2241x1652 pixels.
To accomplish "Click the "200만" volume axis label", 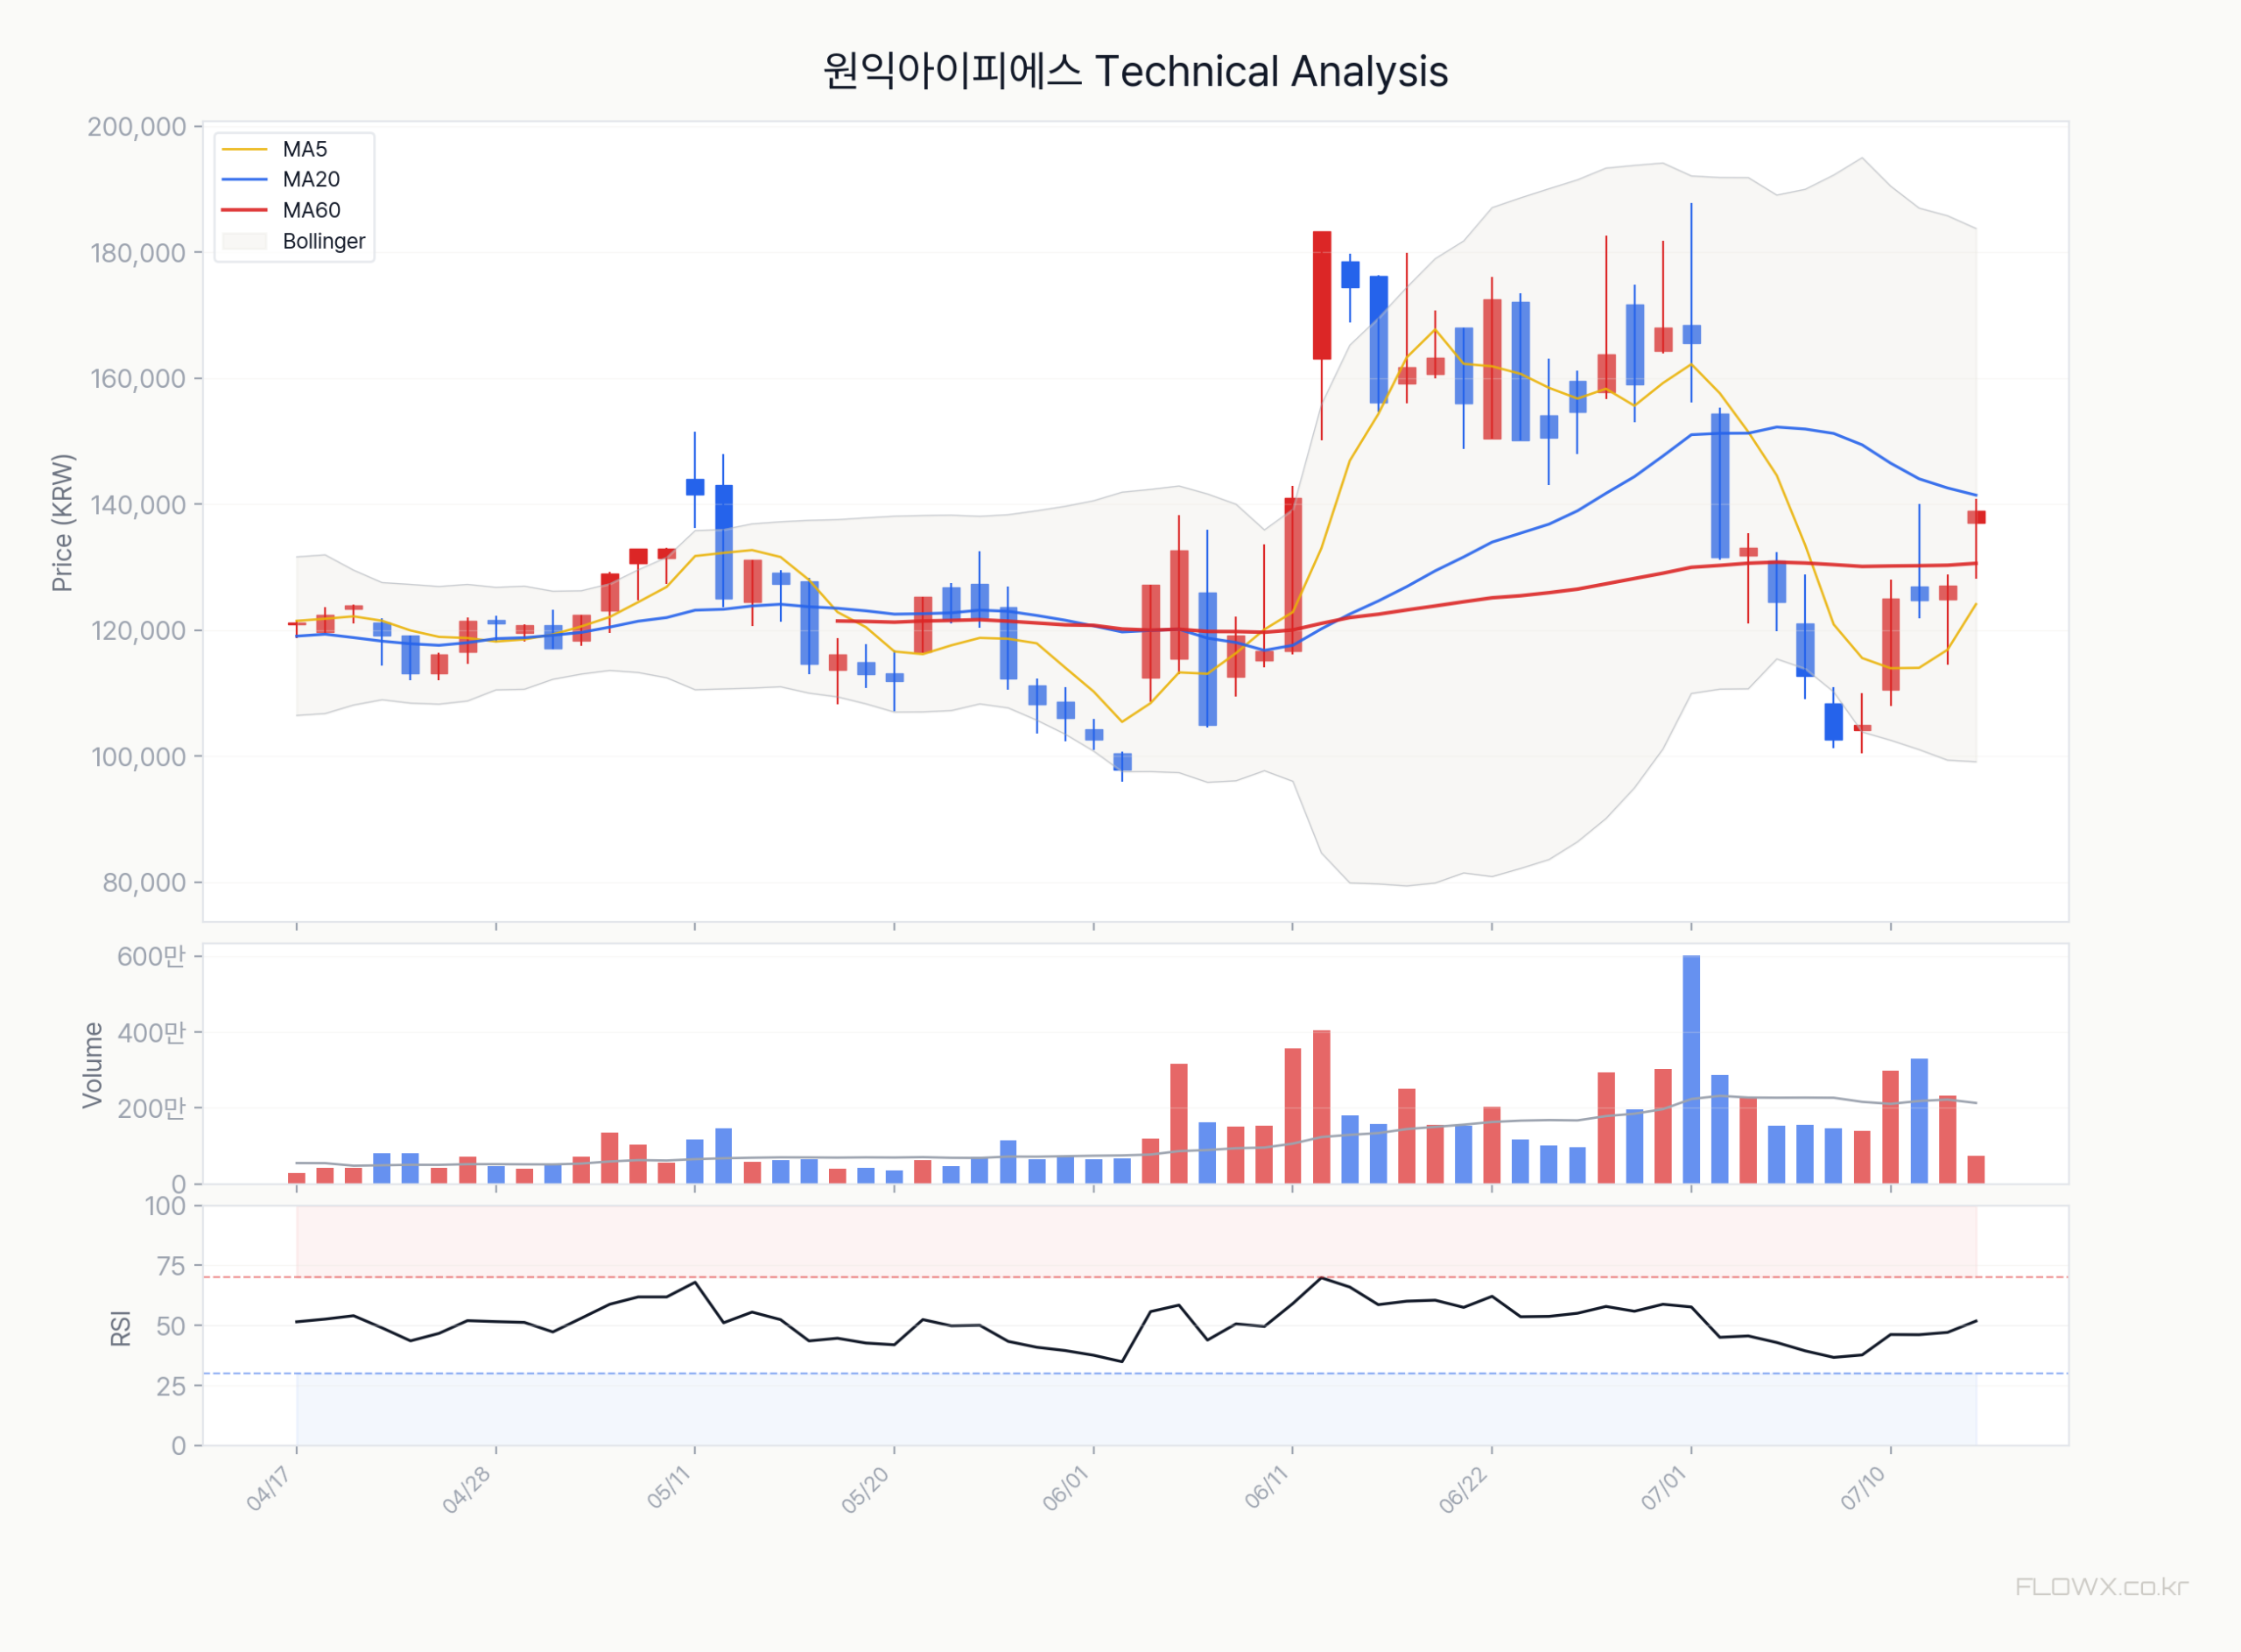I will (151, 1108).
